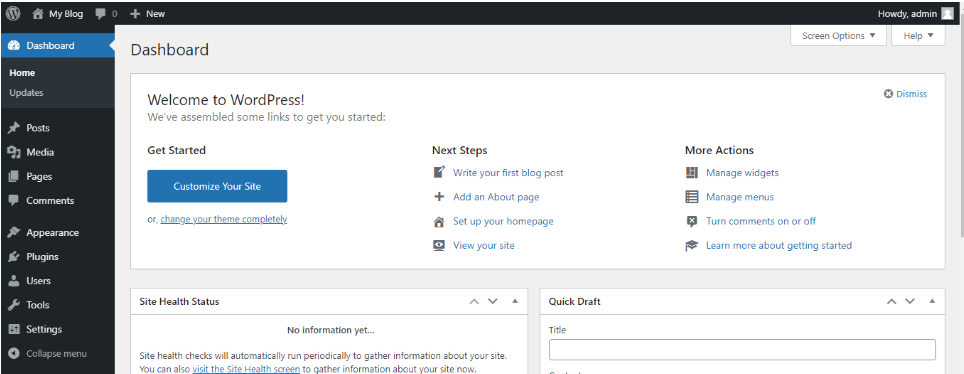The width and height of the screenshot is (964, 374).
Task: Click visit the Site Health screen link
Action: [x=246, y=369]
